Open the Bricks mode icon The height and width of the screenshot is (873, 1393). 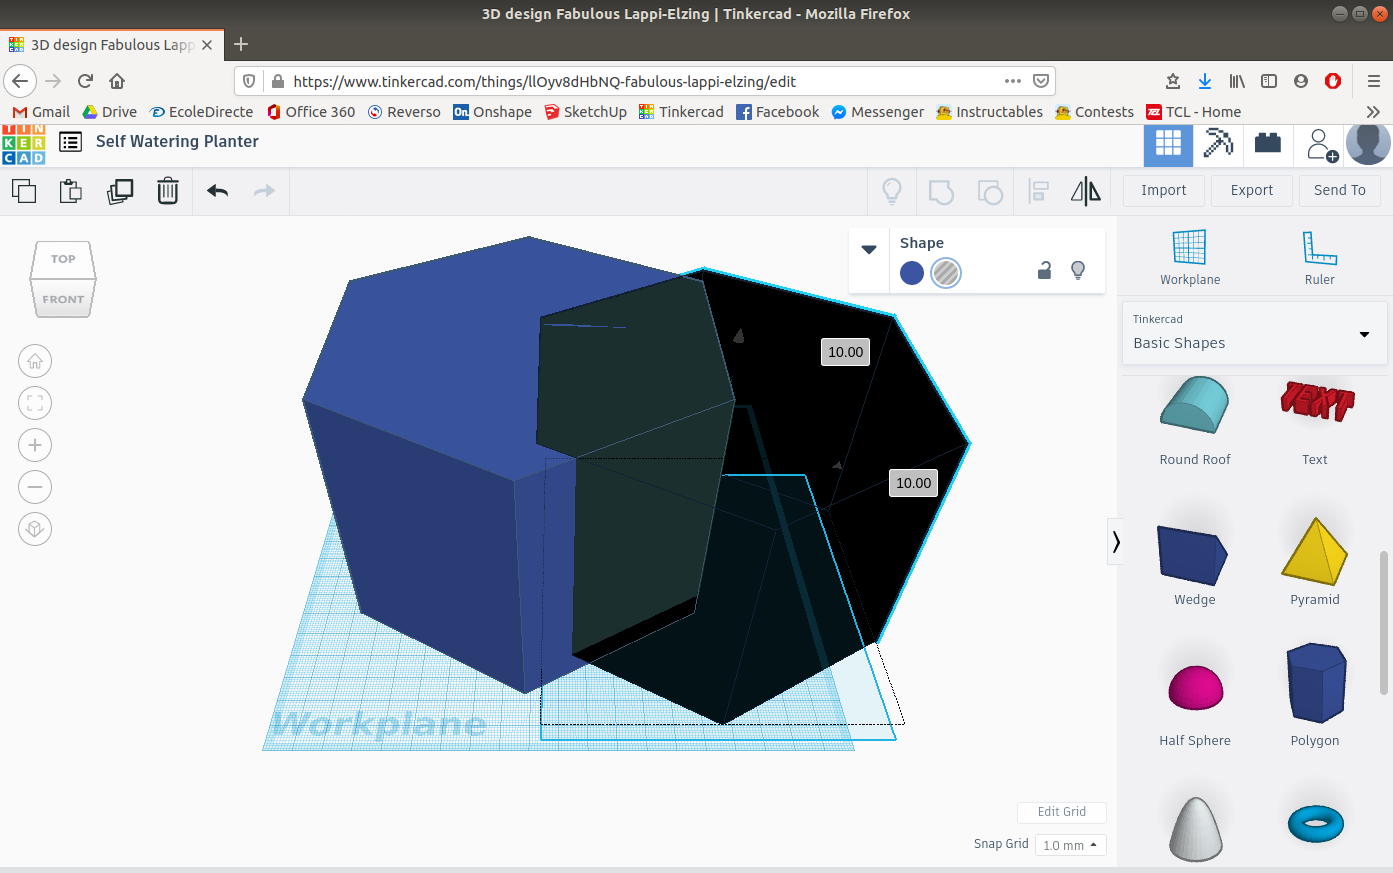1268,143
